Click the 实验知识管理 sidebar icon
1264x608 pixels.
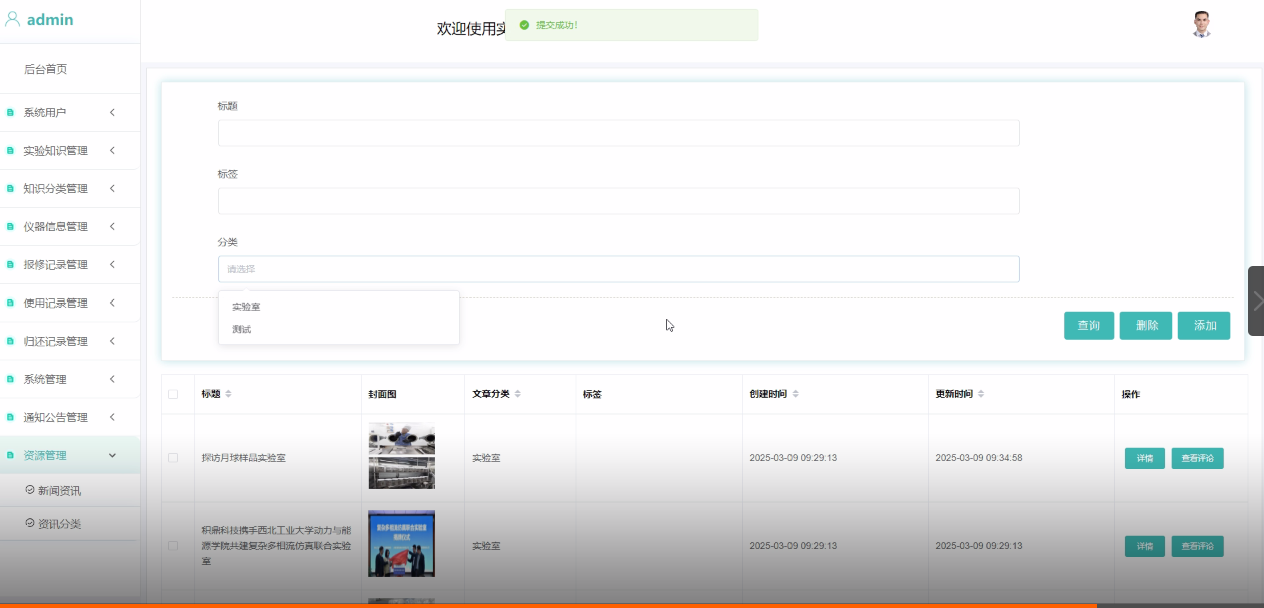[x=11, y=150]
